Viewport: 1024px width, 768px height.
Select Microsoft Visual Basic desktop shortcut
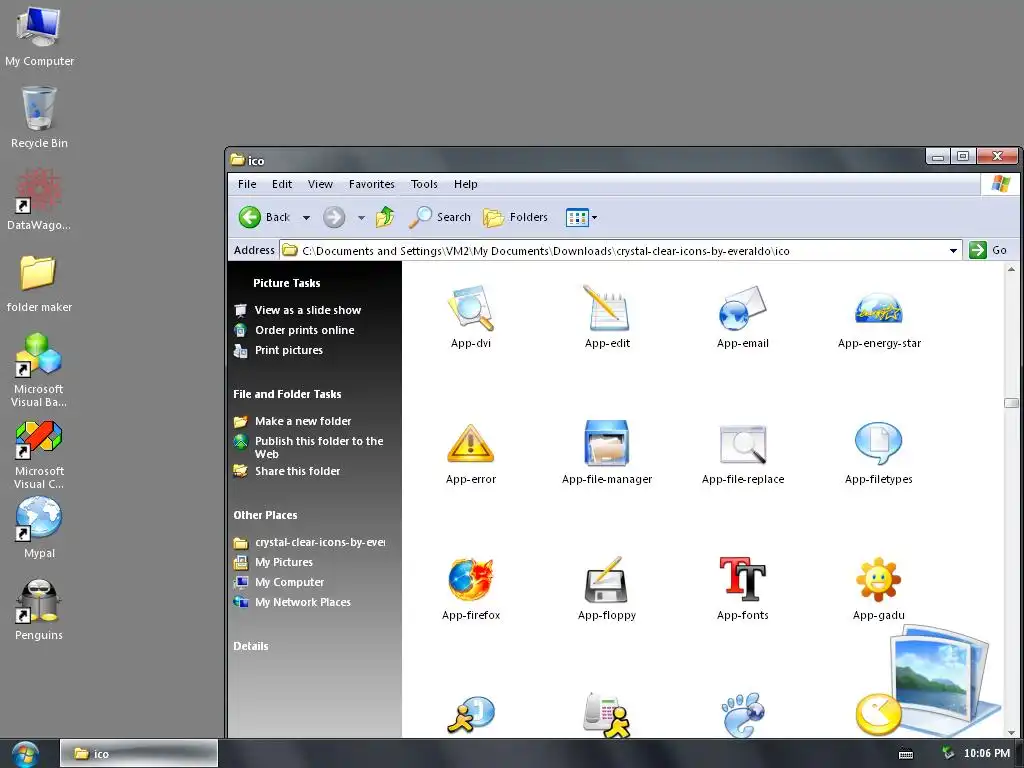tap(39, 370)
